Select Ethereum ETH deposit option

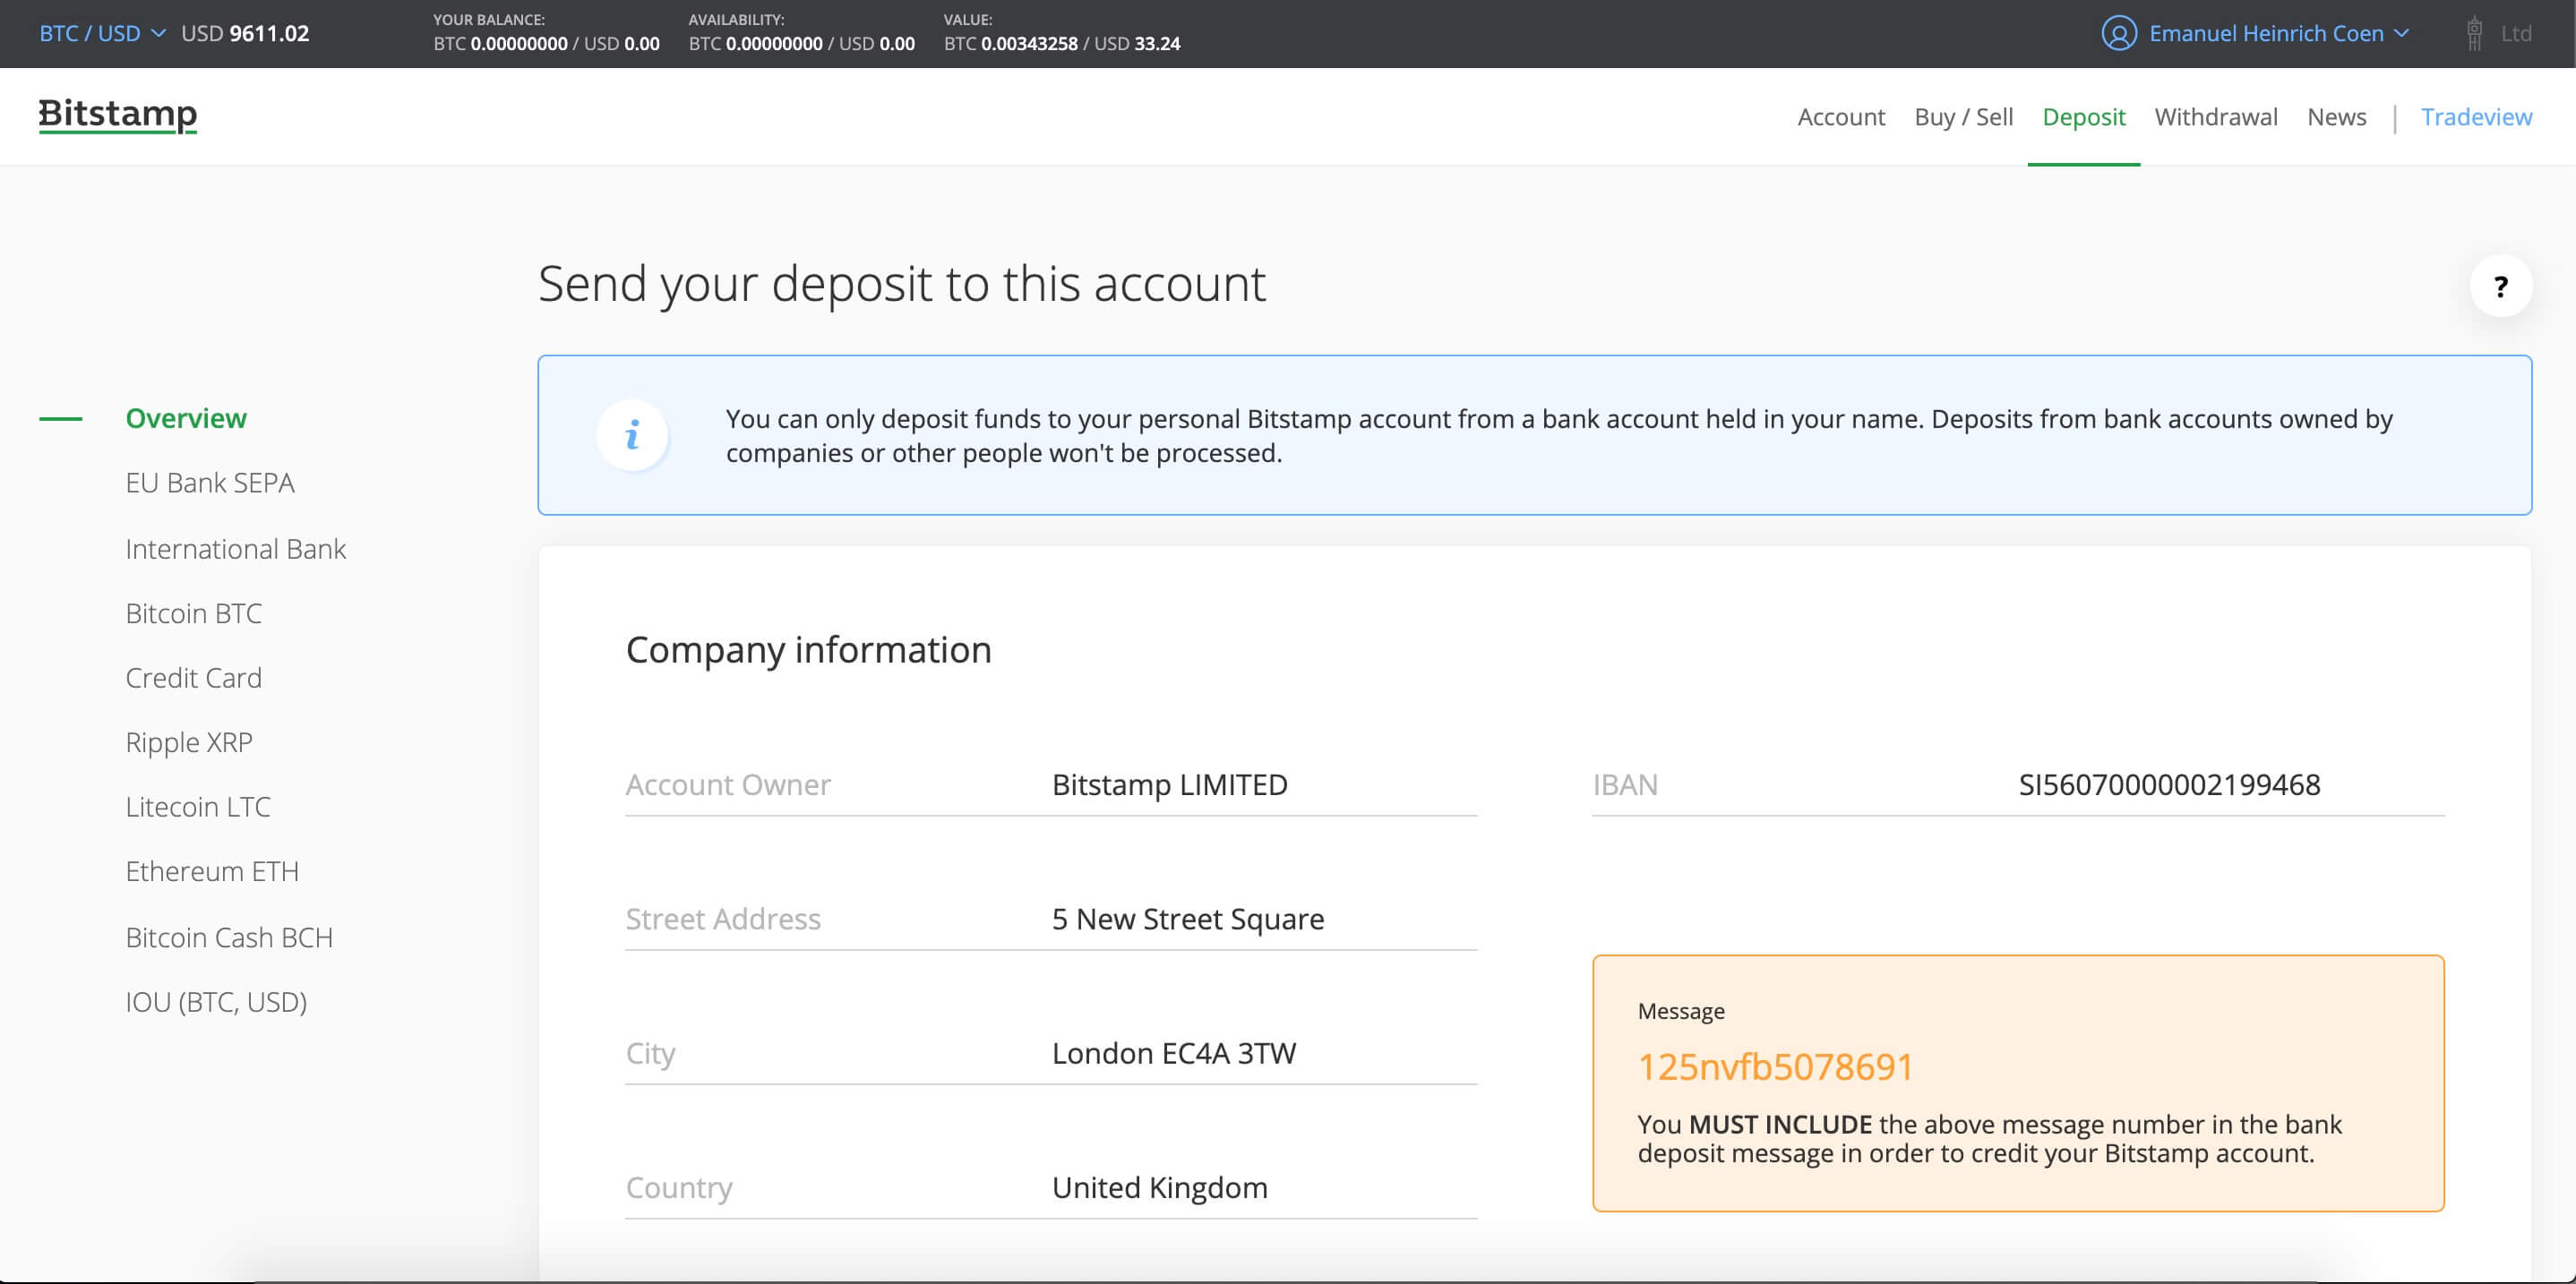pos(212,872)
